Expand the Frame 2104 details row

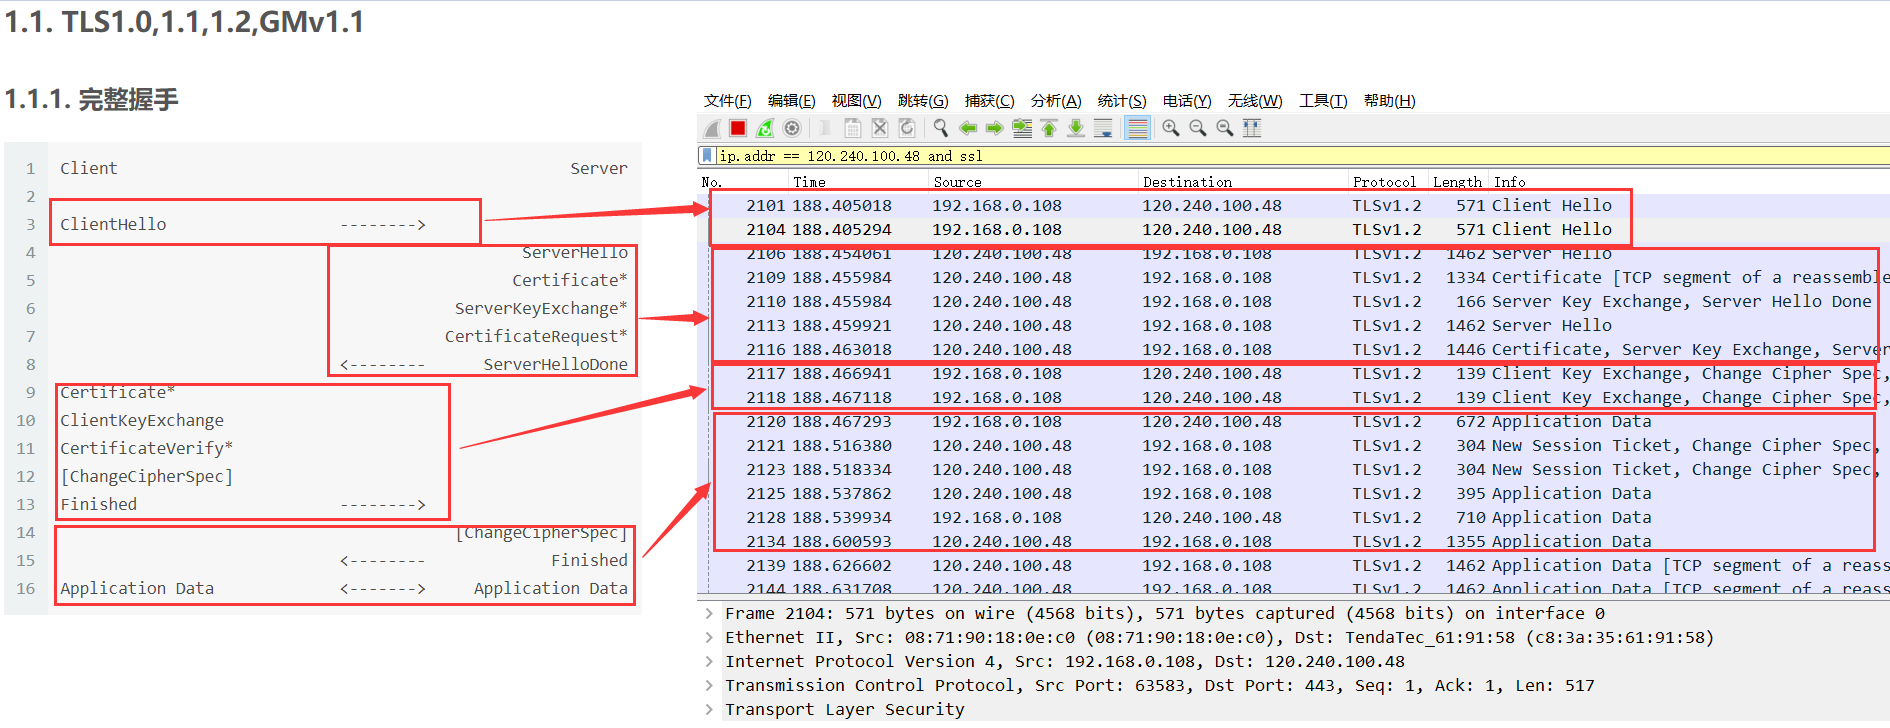[x=709, y=614]
